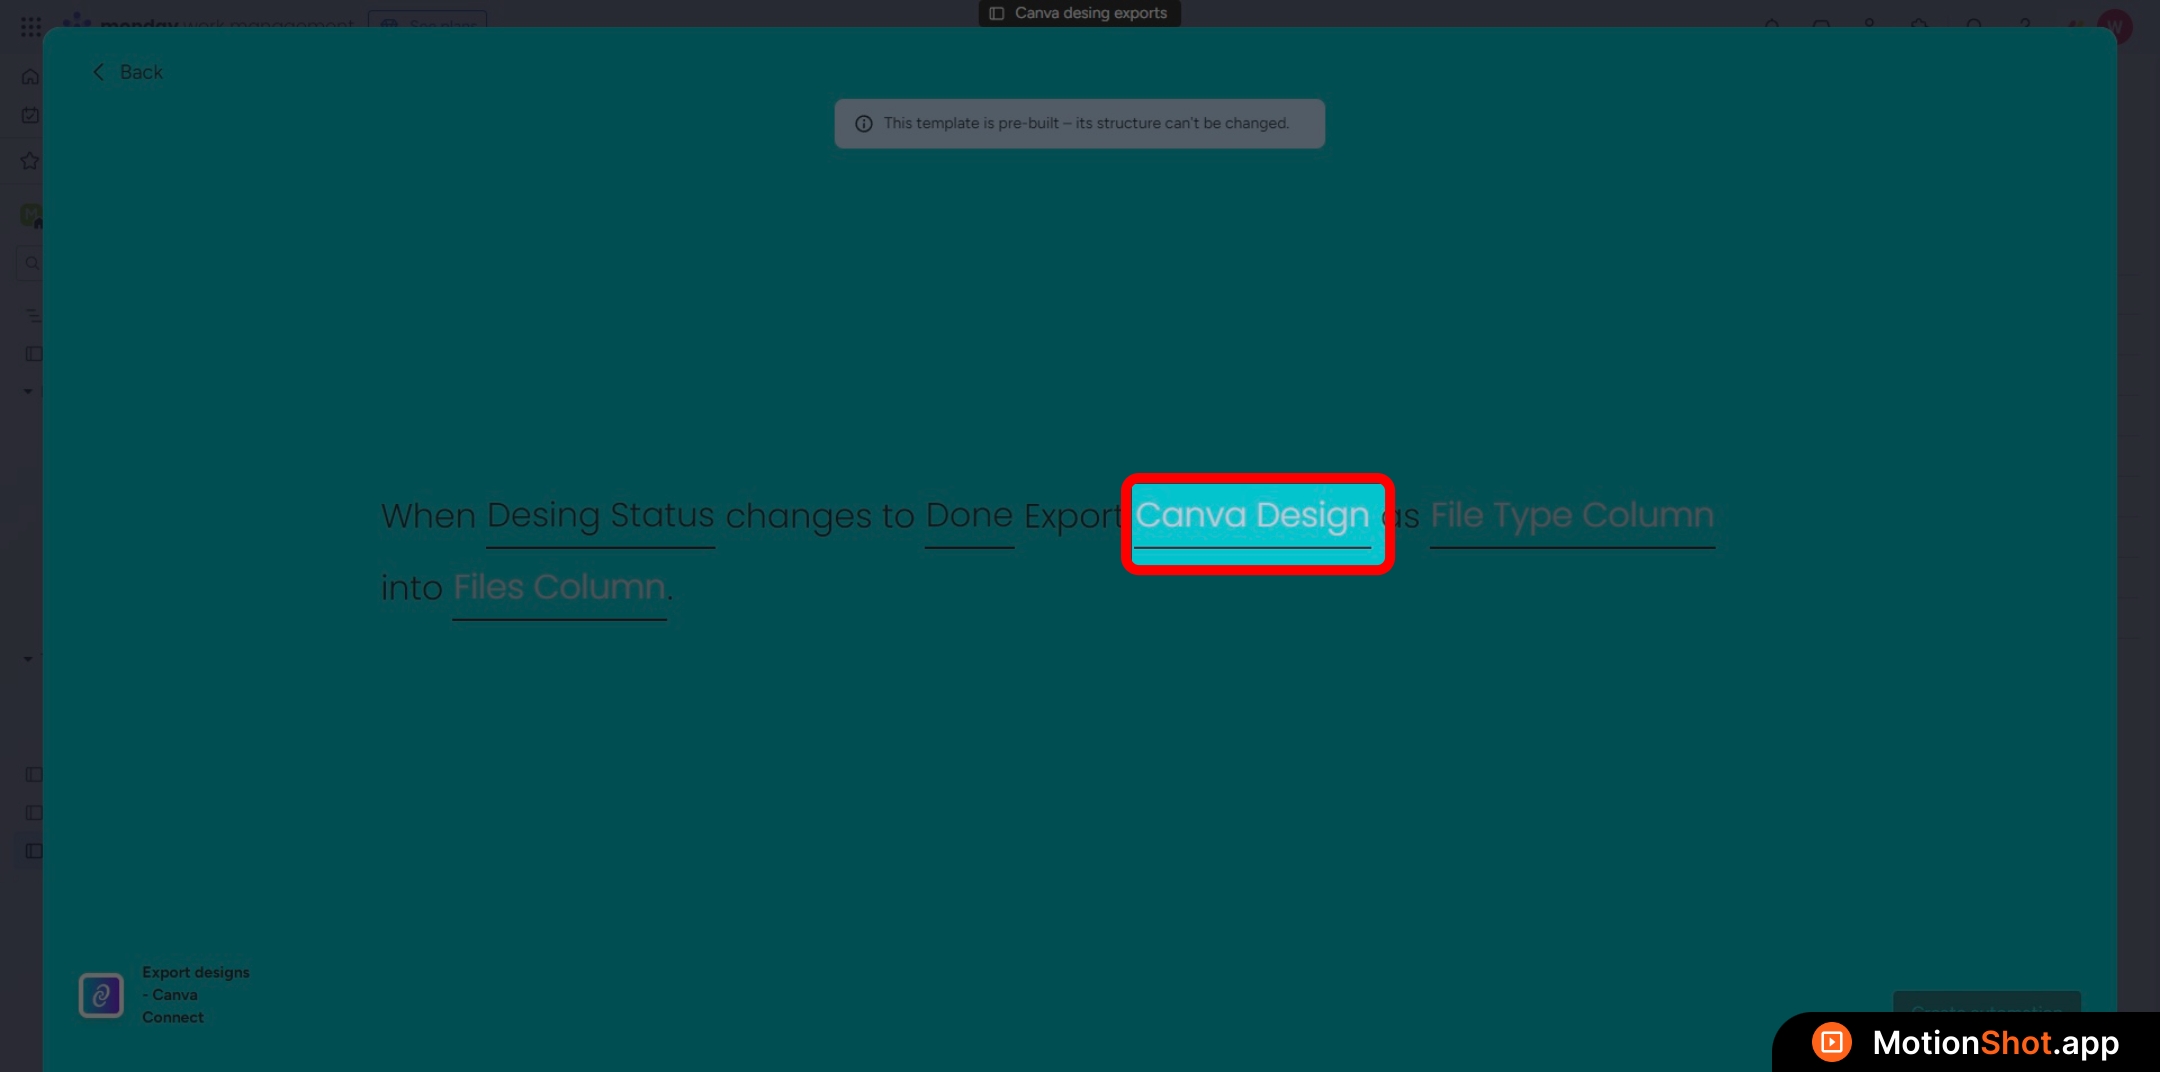Go to Home in the left sidebar

30,77
